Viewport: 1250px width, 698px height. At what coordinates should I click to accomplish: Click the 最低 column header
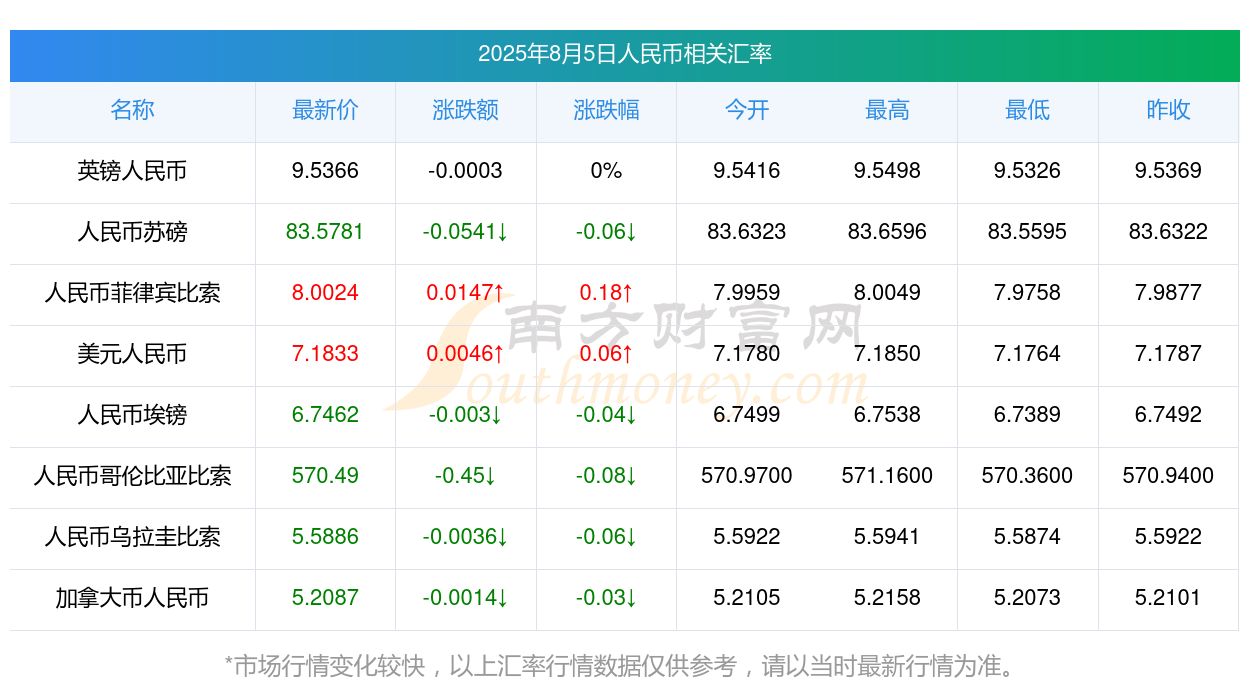click(1028, 110)
